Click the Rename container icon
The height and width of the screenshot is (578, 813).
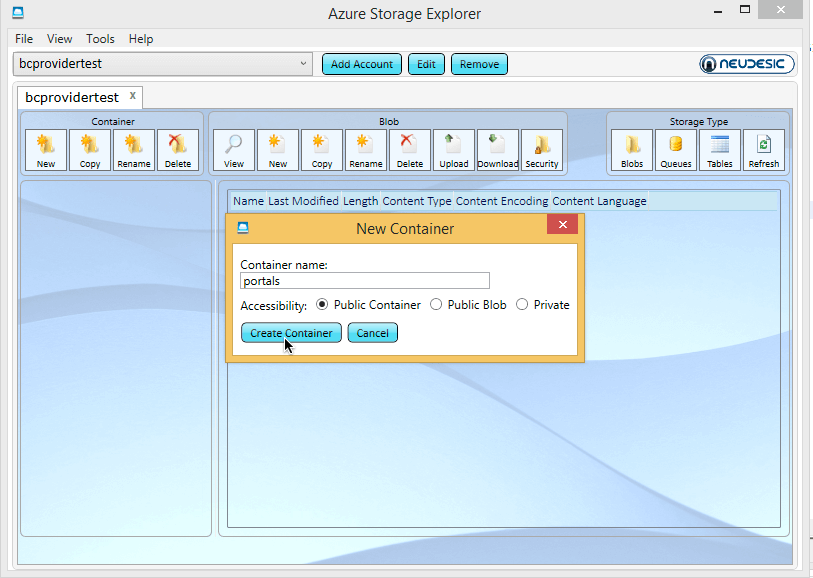point(134,150)
